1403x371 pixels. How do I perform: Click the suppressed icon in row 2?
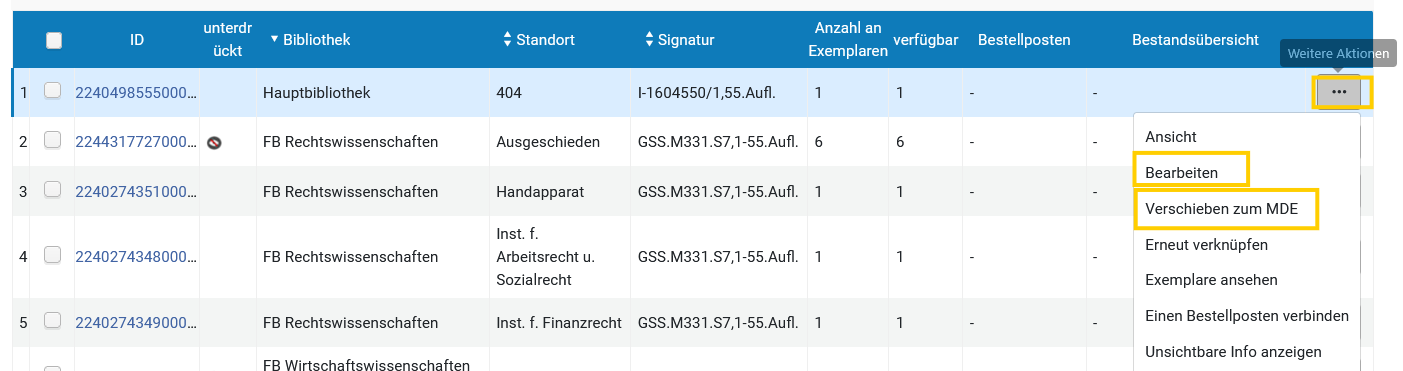tap(214, 143)
